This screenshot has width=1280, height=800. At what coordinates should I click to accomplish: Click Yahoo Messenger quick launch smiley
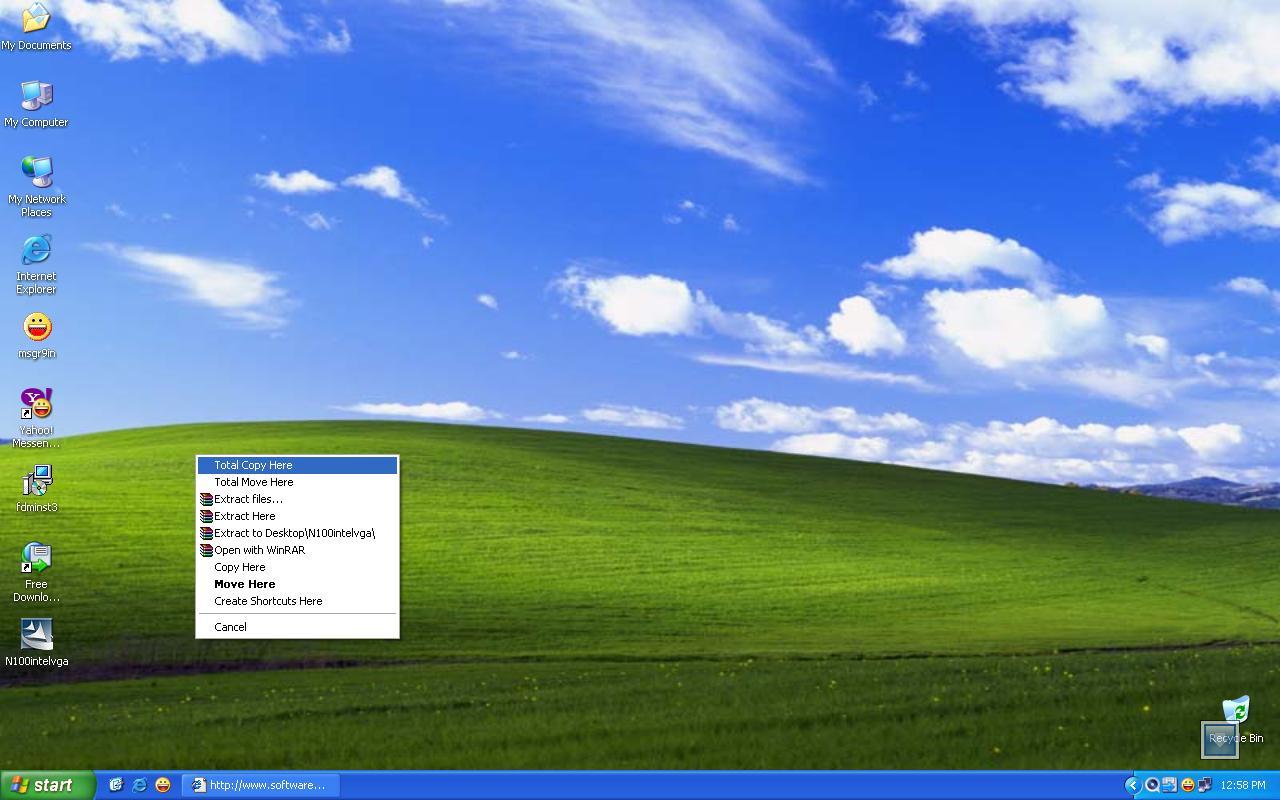pyautogui.click(x=163, y=785)
